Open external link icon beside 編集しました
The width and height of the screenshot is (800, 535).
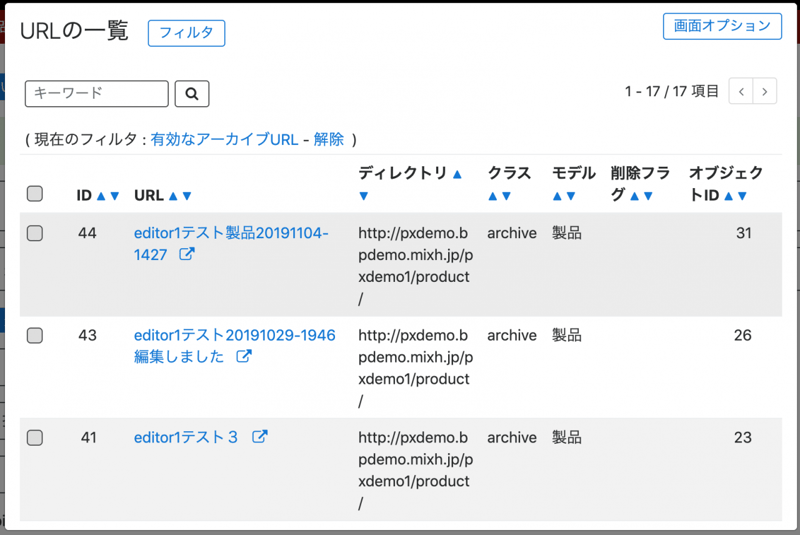pos(243,357)
